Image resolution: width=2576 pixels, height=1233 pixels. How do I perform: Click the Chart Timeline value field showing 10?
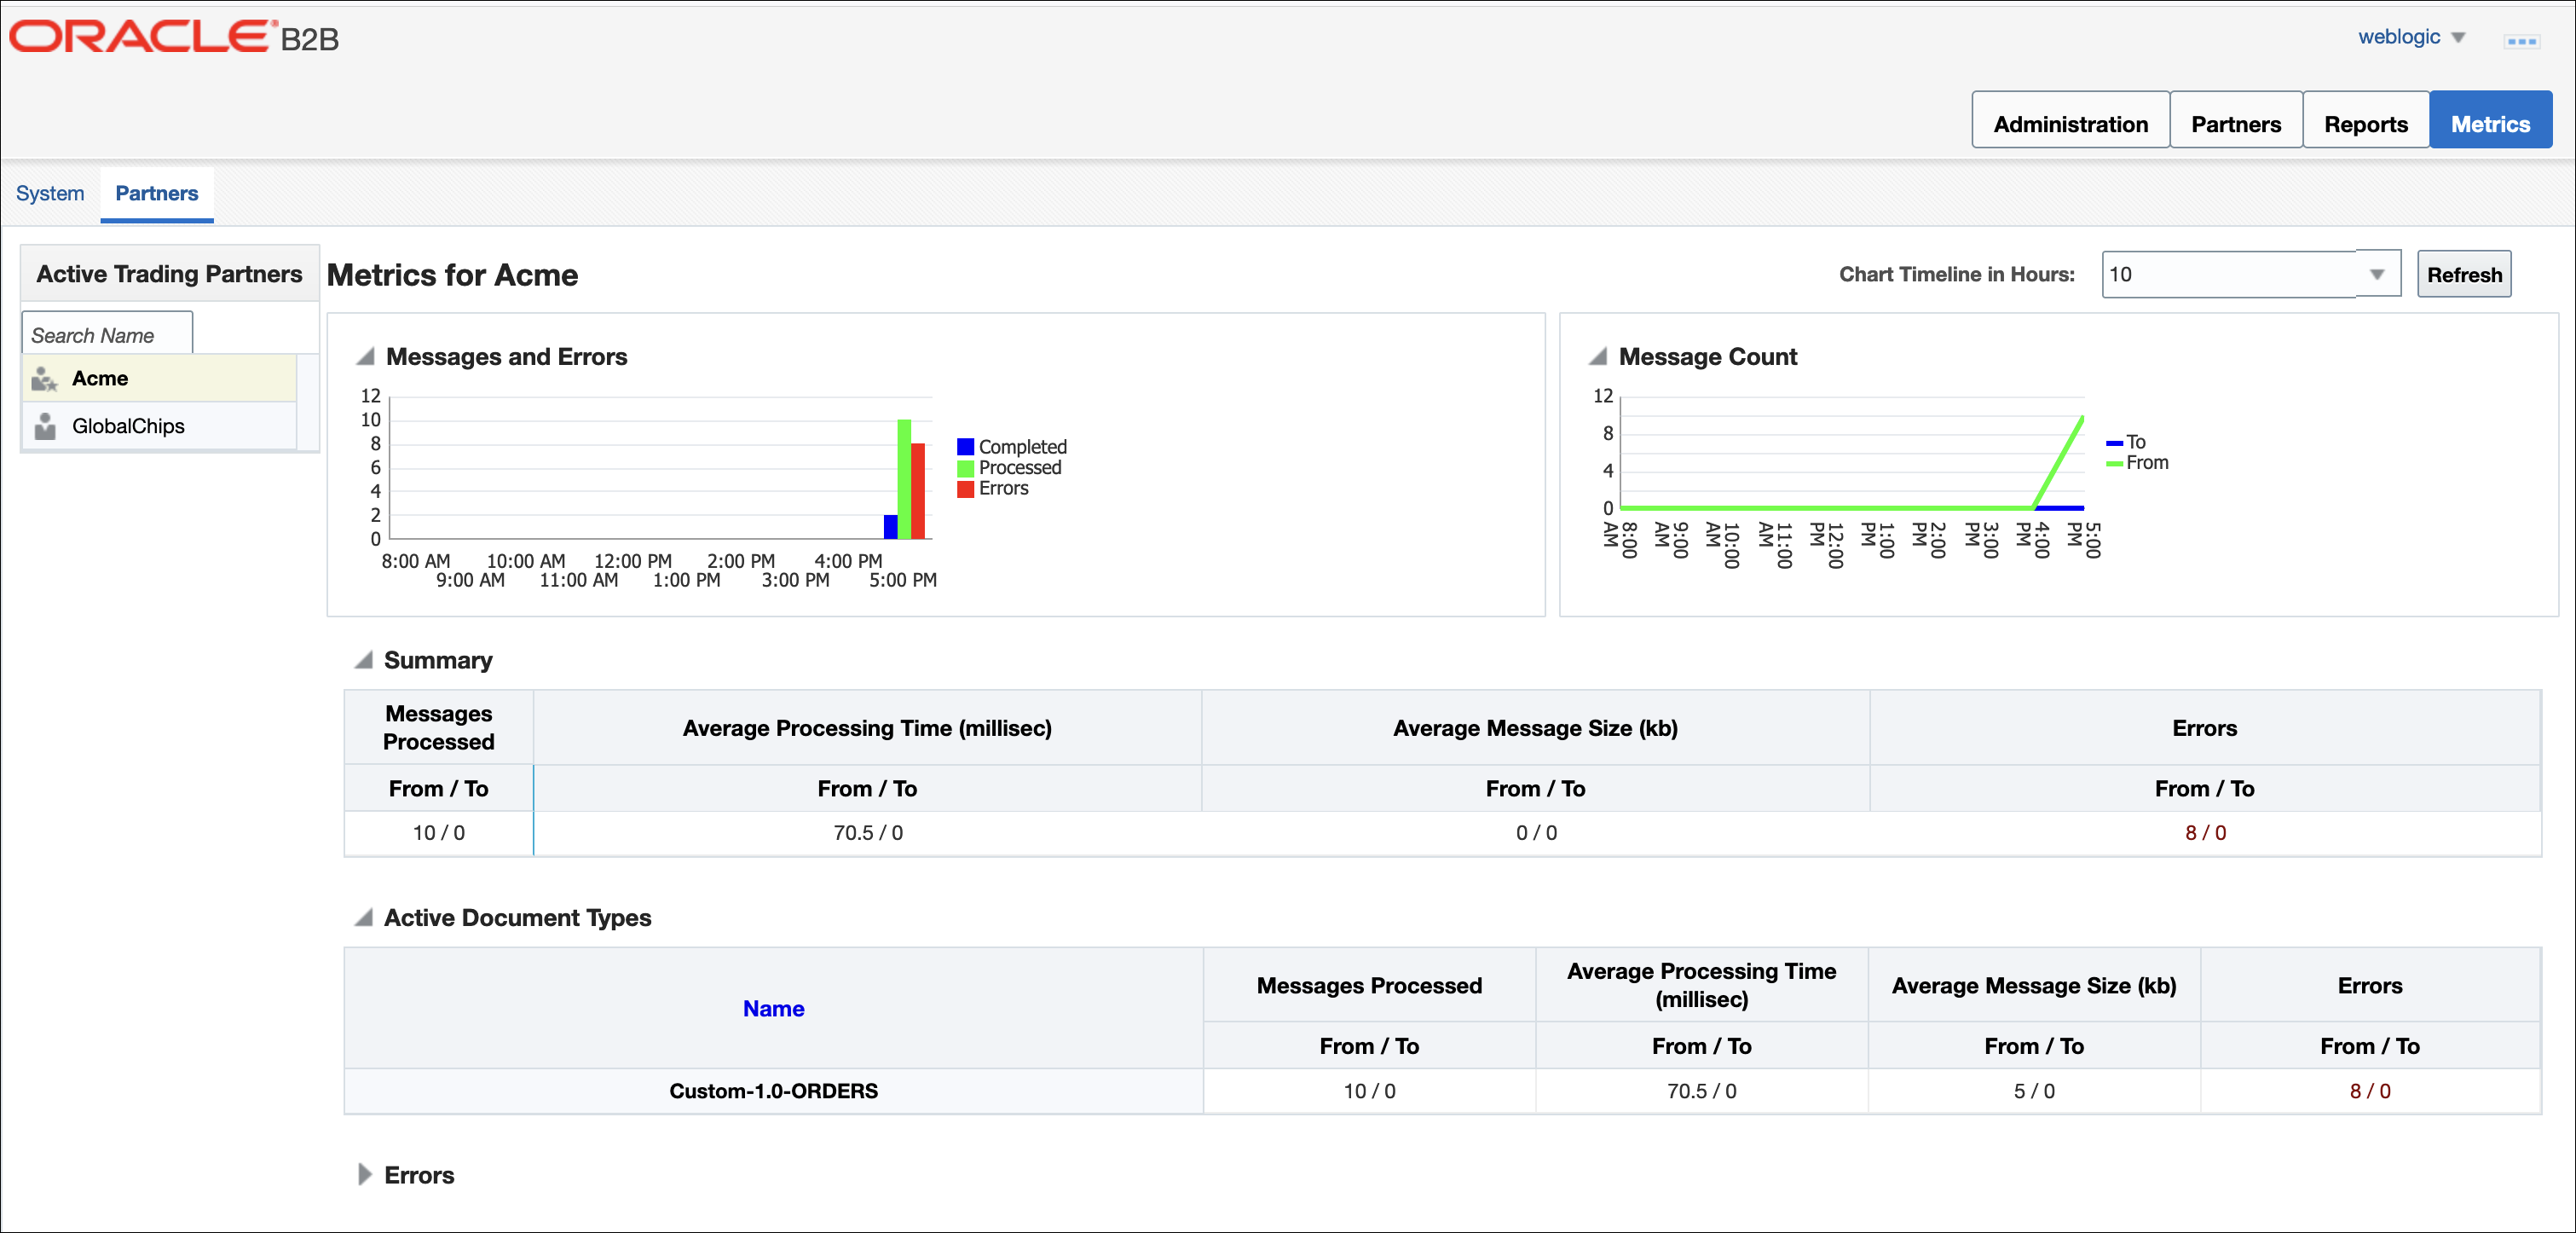coord(2229,274)
